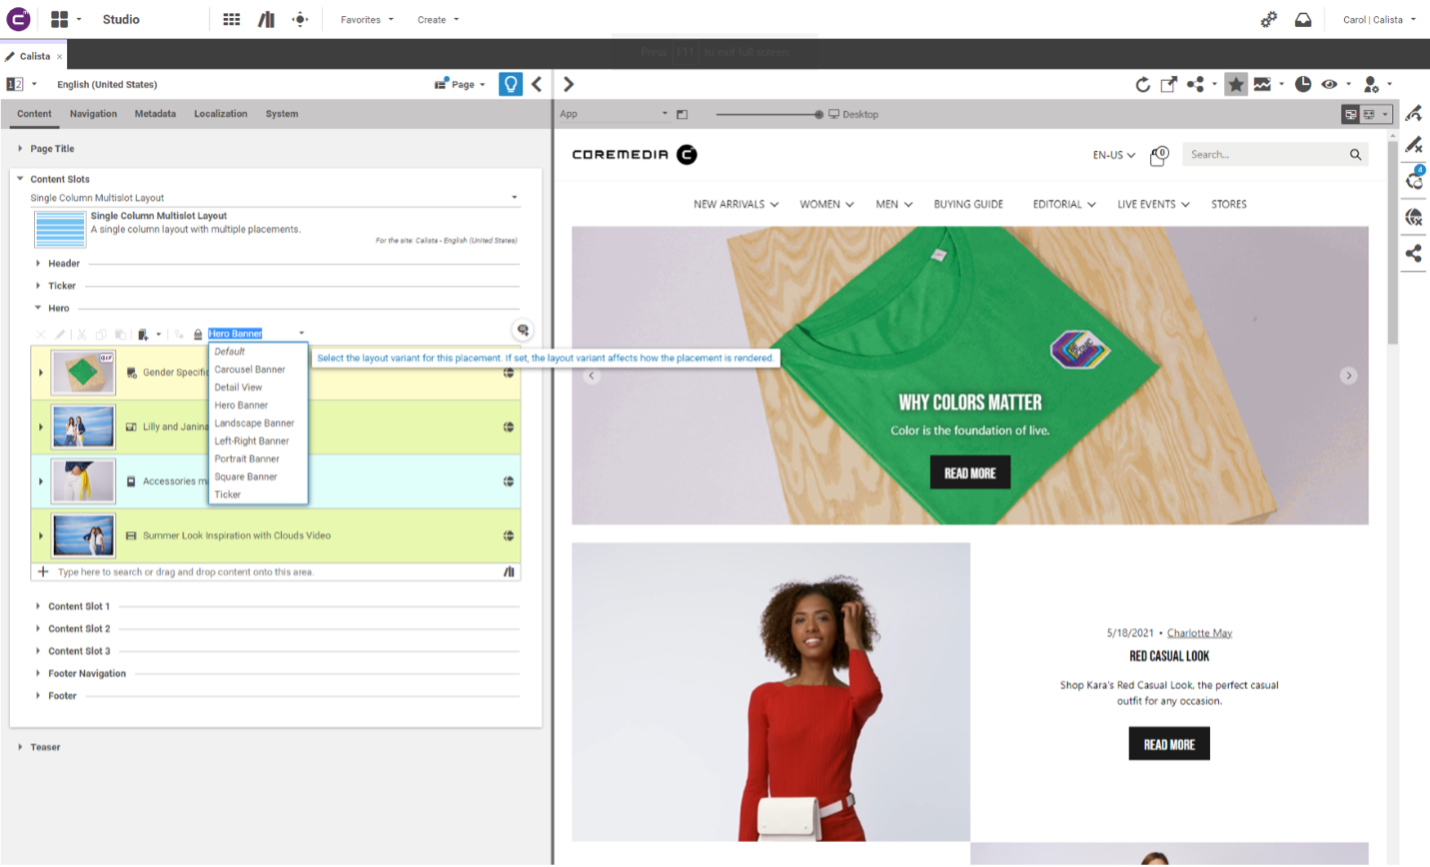Open the notifications inbox icon
The image size is (1430, 867).
coord(1303,19)
